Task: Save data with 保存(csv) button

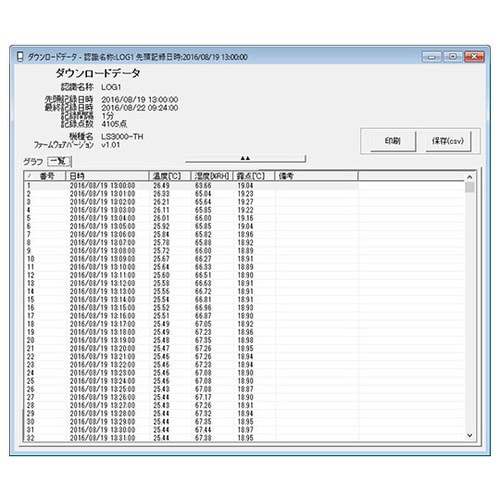Action: [x=448, y=141]
